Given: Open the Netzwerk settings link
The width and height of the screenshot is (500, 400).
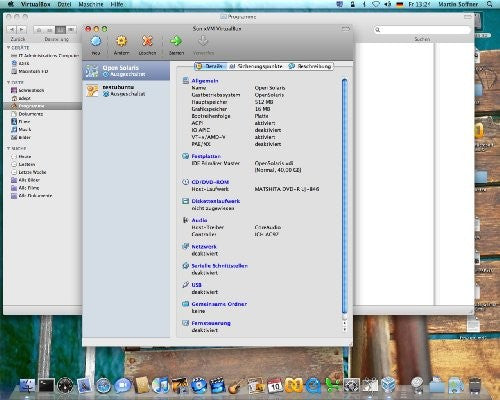Looking at the screenshot, I should click(204, 247).
